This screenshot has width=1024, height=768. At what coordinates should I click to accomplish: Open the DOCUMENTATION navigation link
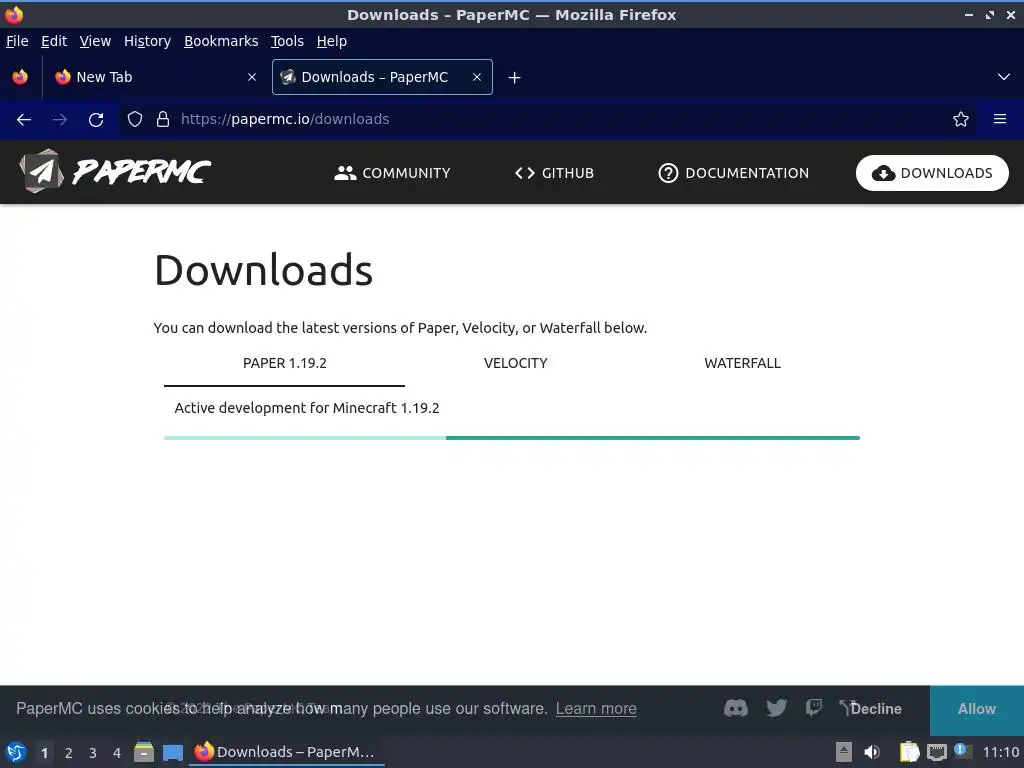coord(733,173)
